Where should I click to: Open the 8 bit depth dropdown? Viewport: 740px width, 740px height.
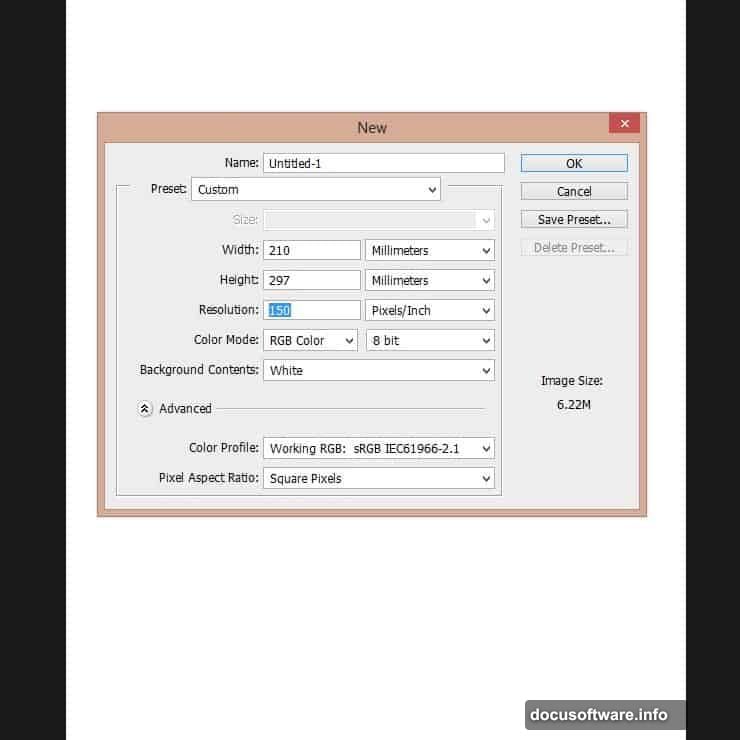pos(430,340)
